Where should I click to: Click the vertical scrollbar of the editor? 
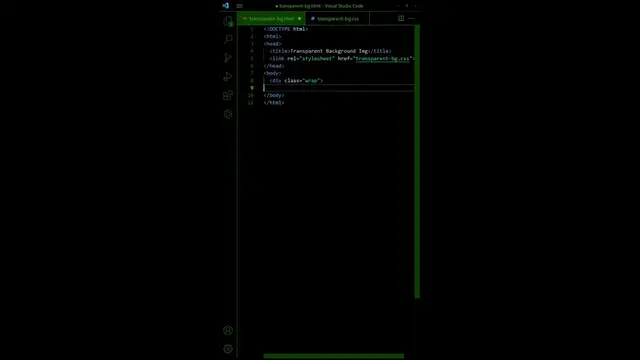(x=417, y=161)
